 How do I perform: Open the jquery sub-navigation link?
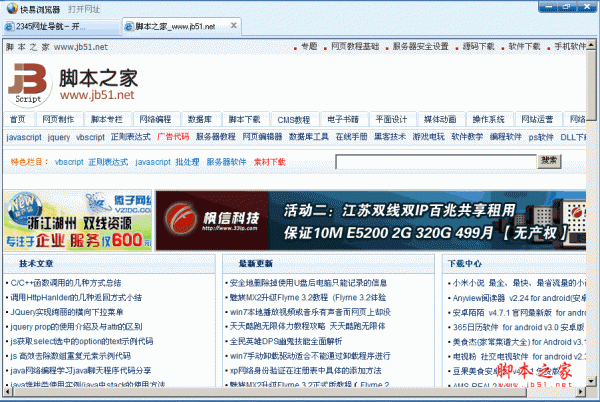(59, 137)
